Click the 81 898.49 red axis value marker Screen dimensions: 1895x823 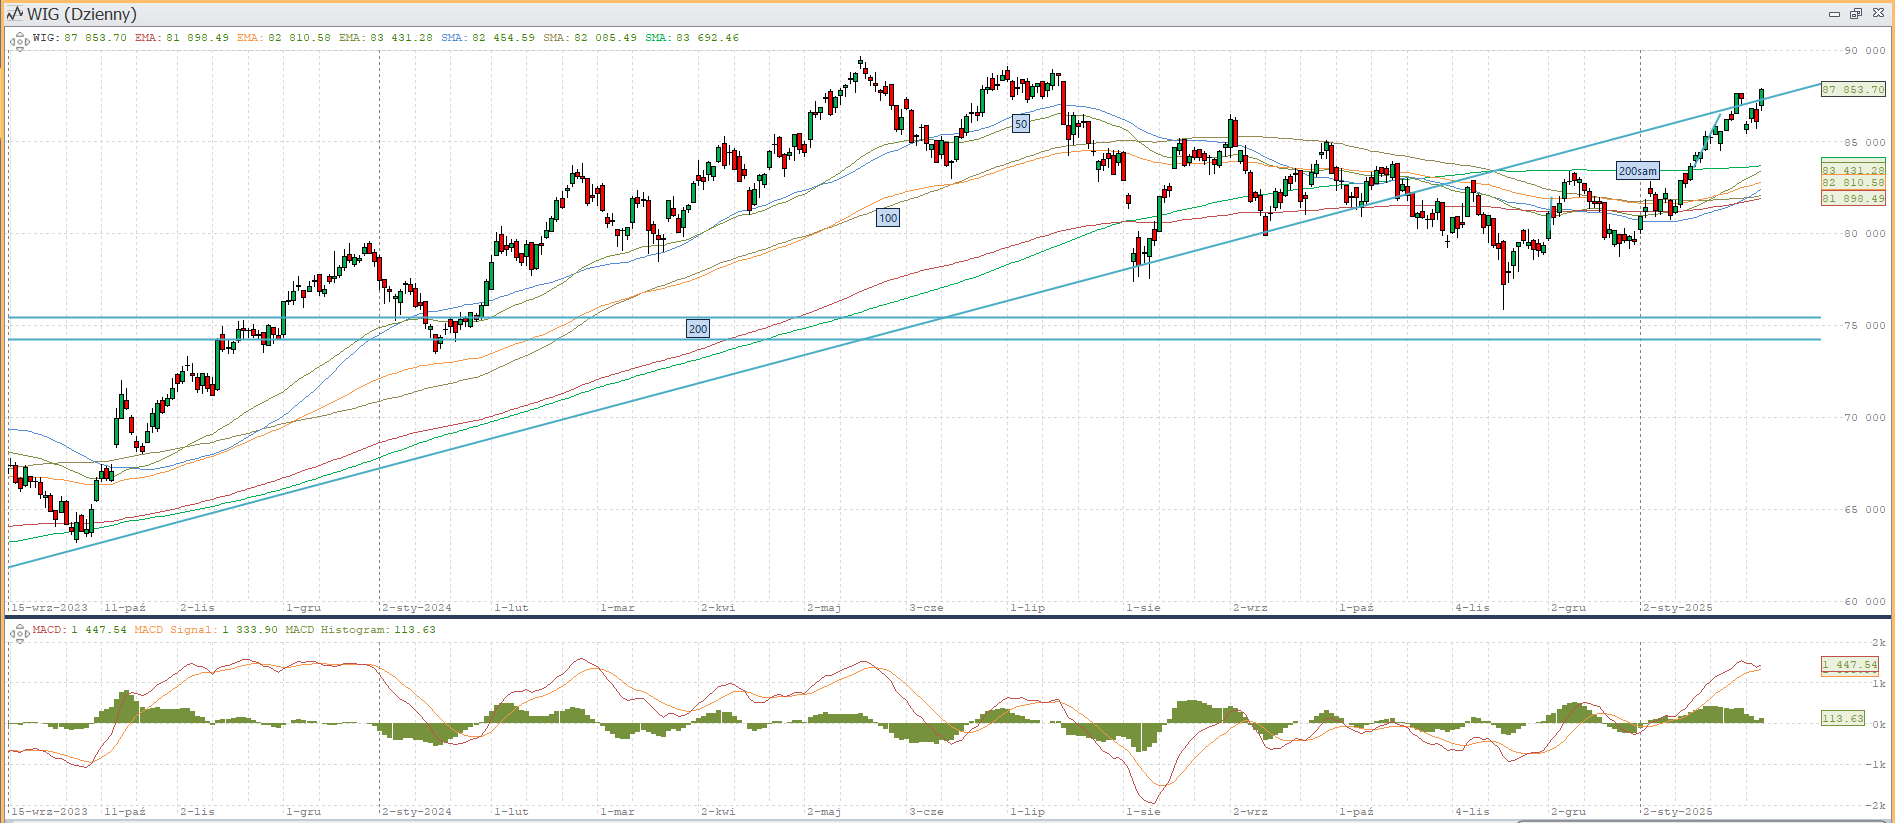click(1852, 198)
